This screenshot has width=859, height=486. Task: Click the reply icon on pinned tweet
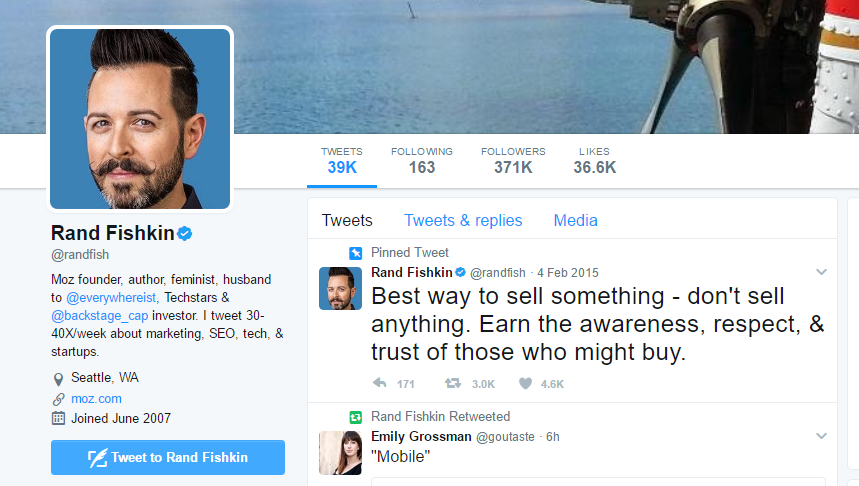tap(379, 383)
